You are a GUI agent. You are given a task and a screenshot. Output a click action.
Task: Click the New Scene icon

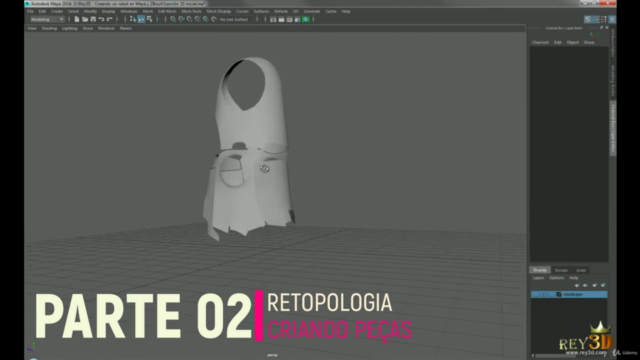click(x=77, y=19)
